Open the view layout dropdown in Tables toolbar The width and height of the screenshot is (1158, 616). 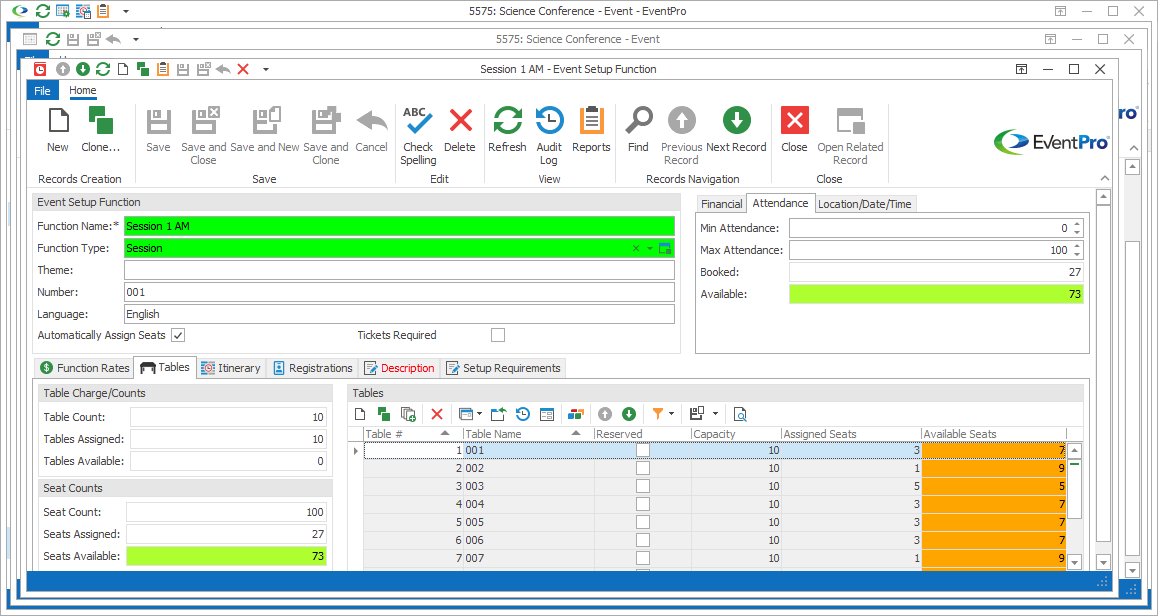479,414
